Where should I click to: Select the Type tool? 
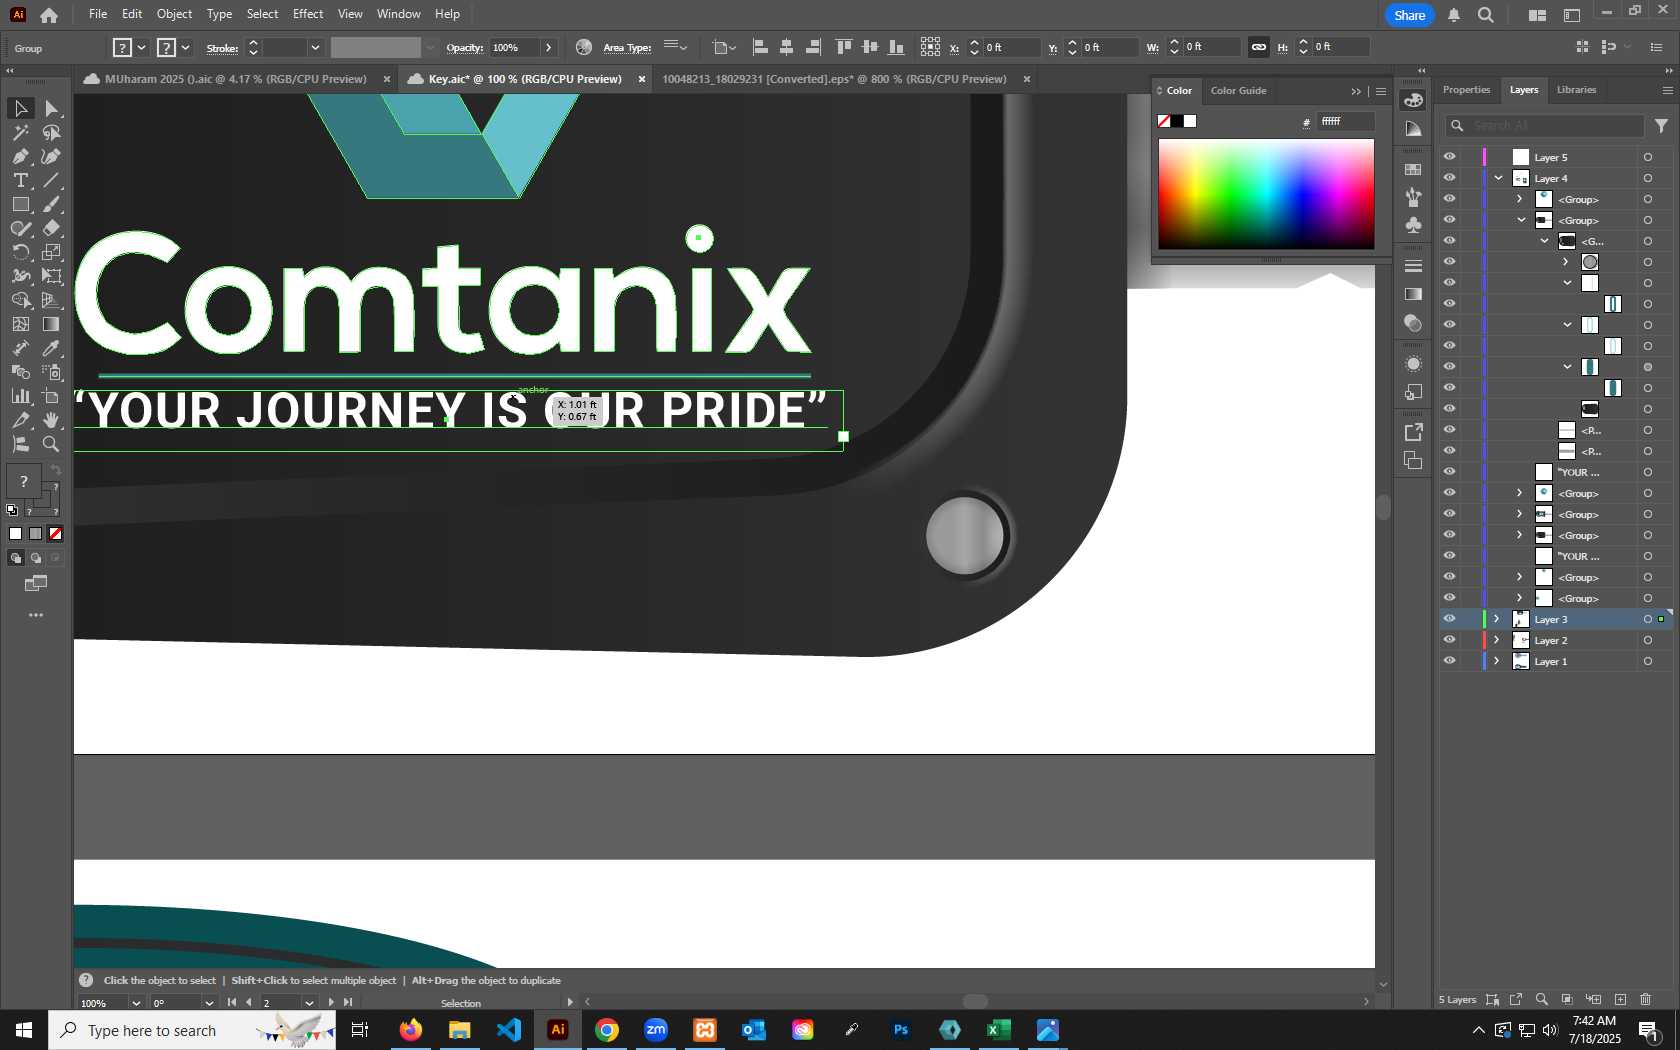[20, 180]
